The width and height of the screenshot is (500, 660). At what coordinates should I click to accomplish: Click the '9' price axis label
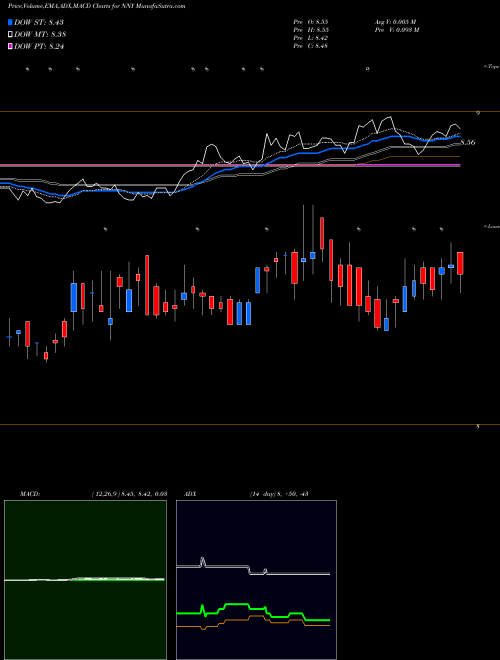(x=478, y=113)
